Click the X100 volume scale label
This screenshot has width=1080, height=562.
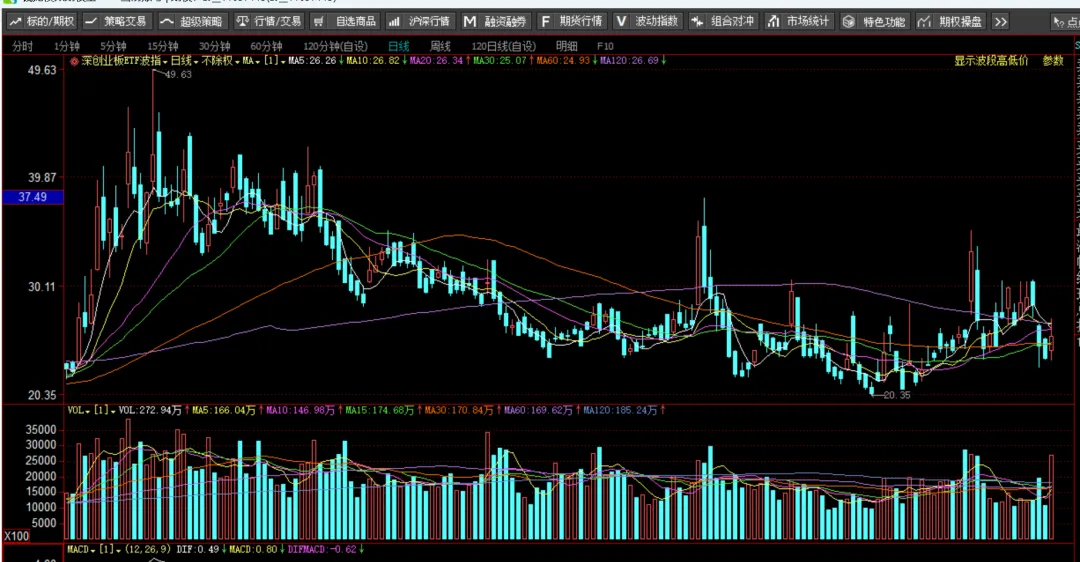click(x=17, y=536)
